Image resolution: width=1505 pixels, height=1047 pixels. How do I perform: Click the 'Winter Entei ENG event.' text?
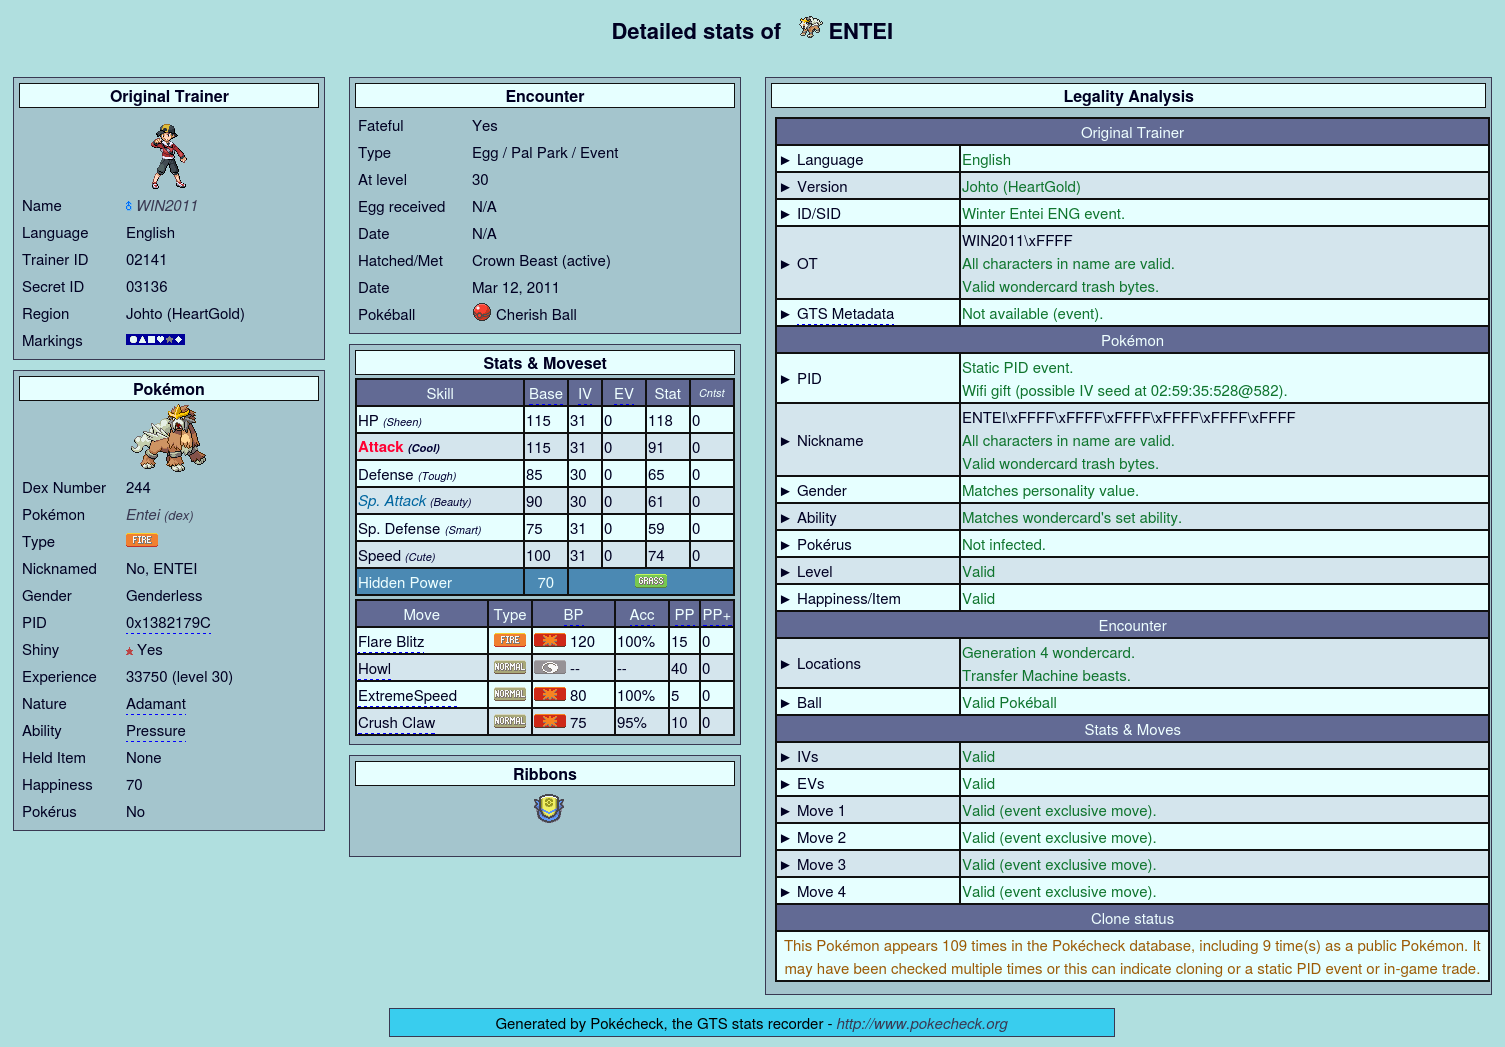[x=1043, y=214]
